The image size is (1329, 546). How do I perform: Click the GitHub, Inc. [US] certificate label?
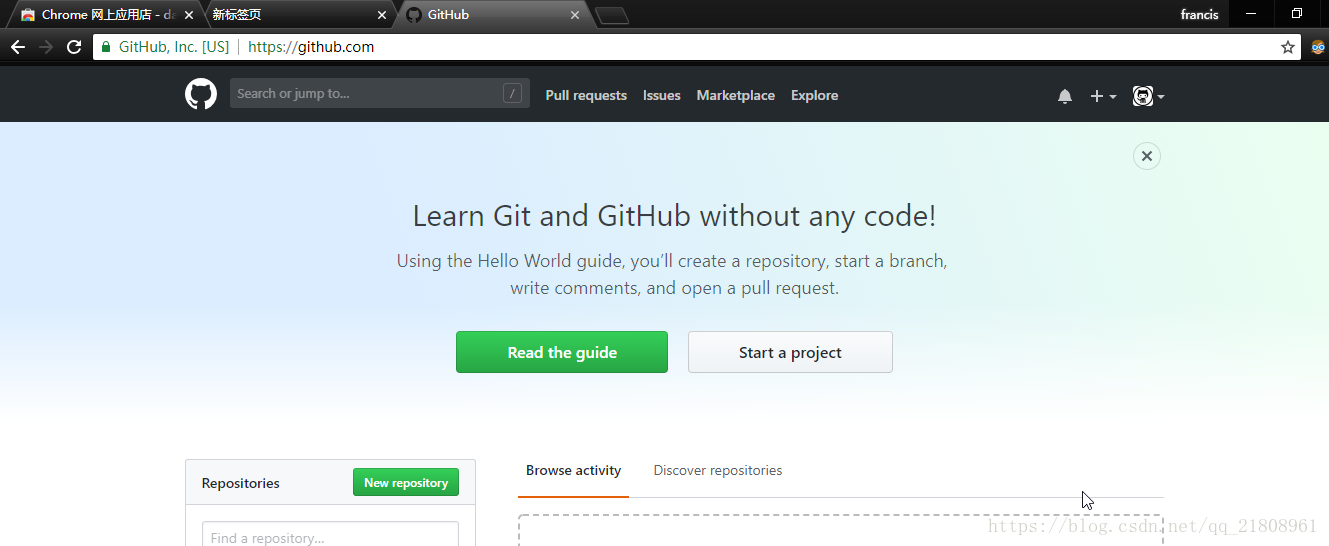pos(174,47)
